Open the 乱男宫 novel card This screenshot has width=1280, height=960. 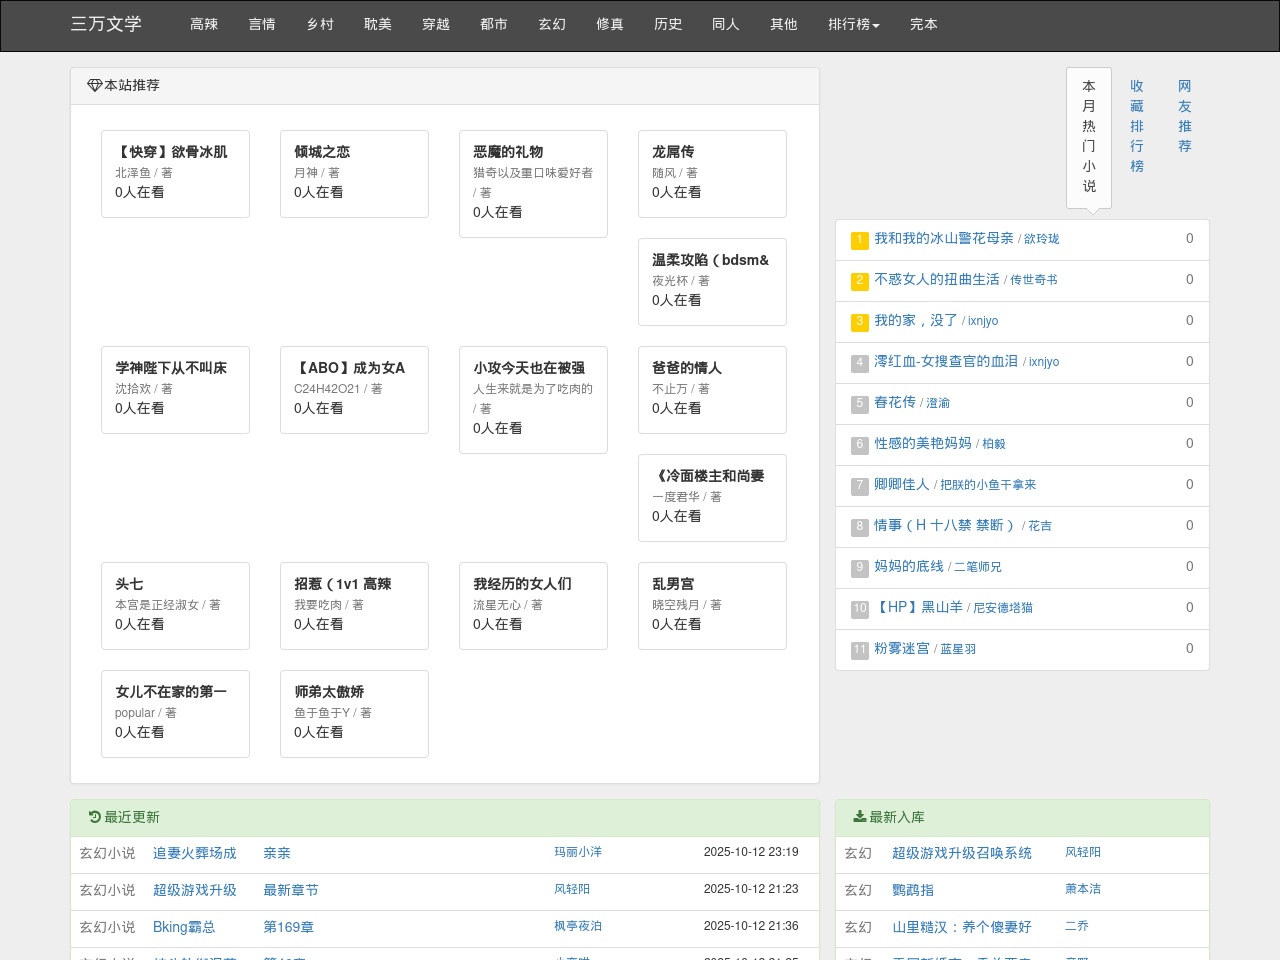point(712,605)
